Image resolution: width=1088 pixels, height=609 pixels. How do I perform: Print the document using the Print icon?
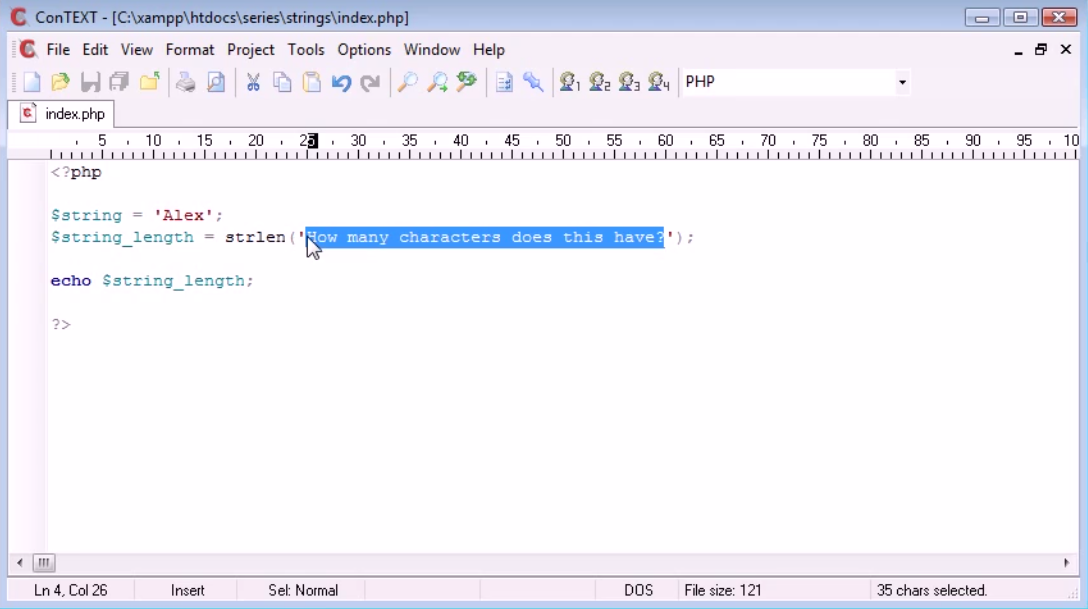click(186, 82)
